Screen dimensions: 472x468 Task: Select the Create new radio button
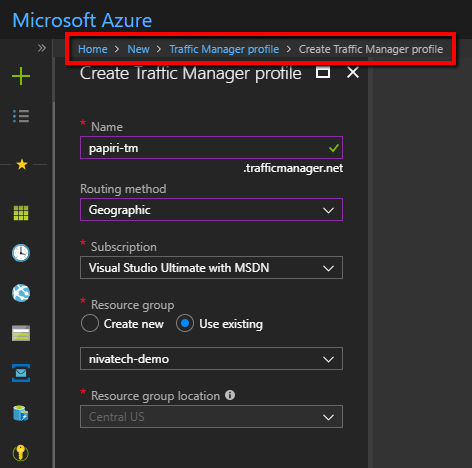coord(90,323)
